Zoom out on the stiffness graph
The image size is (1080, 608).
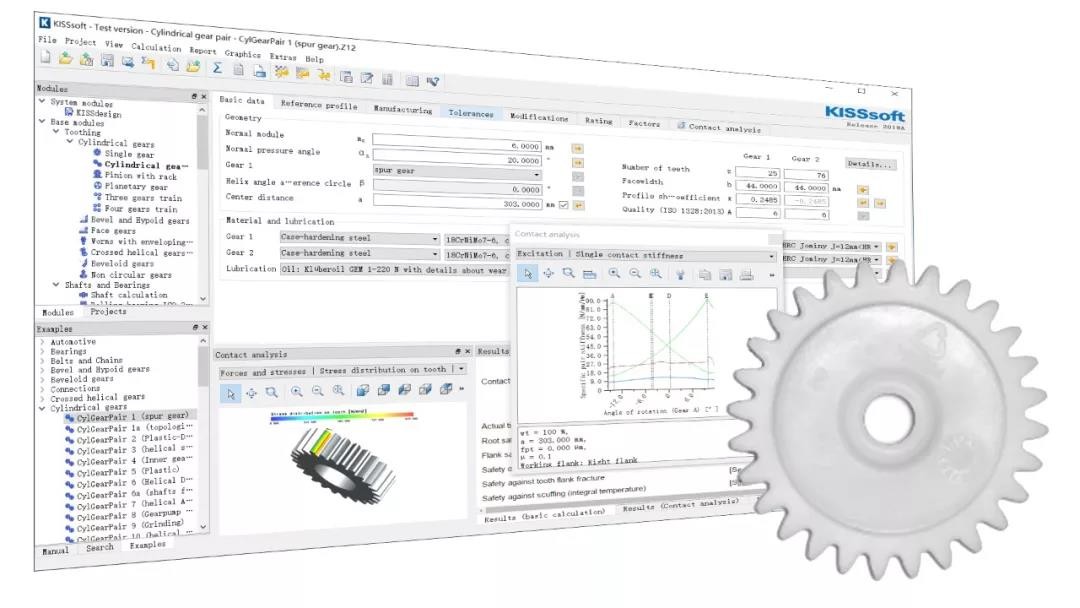point(635,274)
